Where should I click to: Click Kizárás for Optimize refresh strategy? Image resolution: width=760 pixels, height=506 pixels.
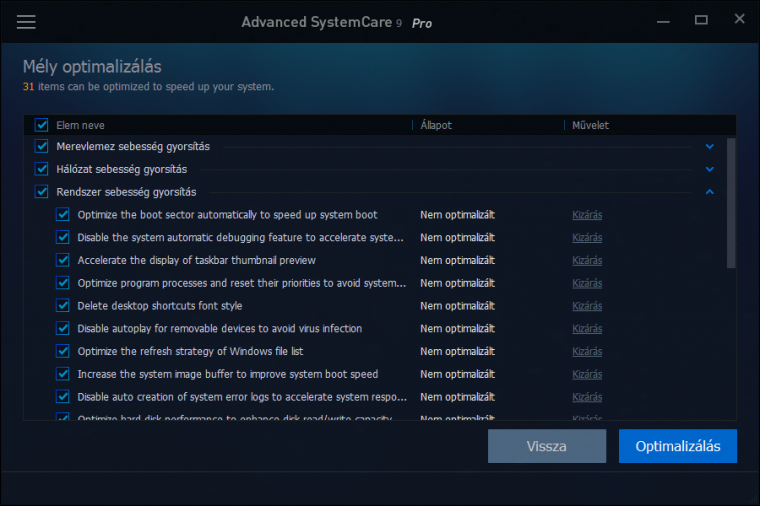[x=587, y=351]
